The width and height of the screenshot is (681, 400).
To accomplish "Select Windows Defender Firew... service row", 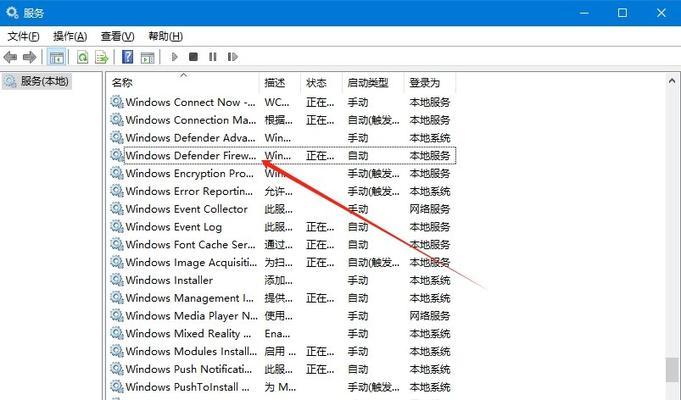I will [x=282, y=156].
